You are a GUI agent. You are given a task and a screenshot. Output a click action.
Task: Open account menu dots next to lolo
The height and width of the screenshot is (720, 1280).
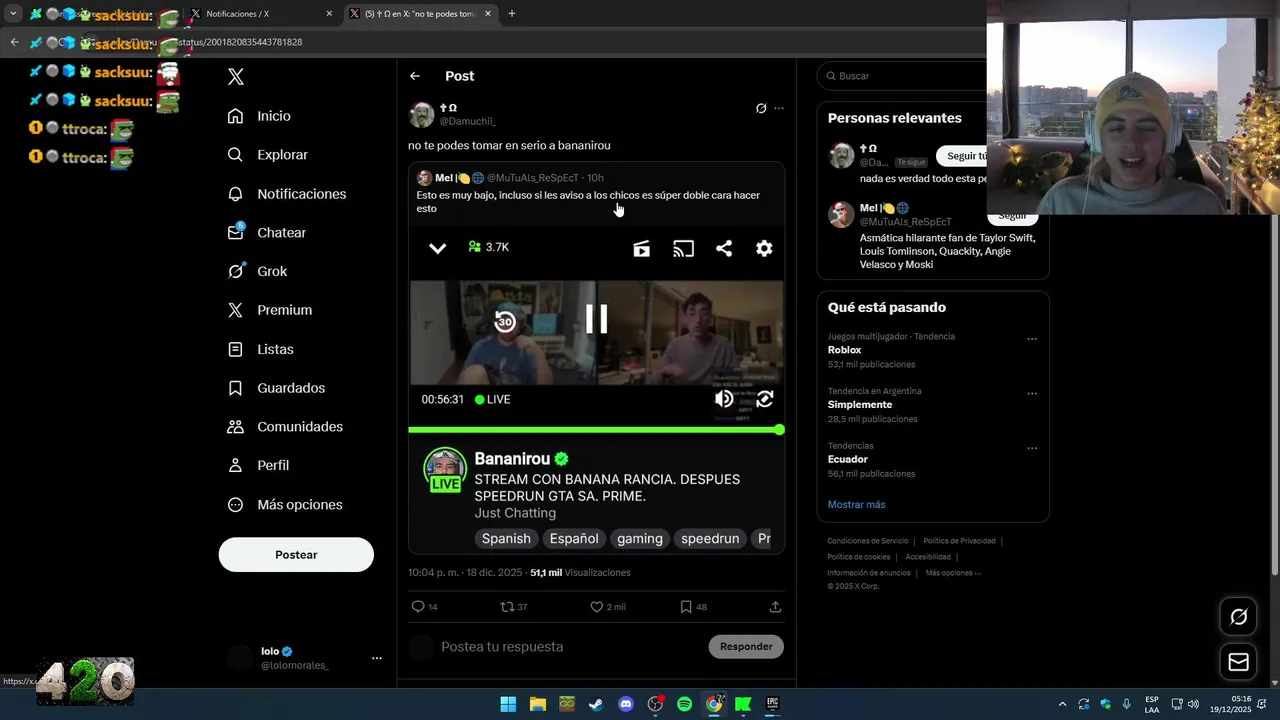coord(377,658)
